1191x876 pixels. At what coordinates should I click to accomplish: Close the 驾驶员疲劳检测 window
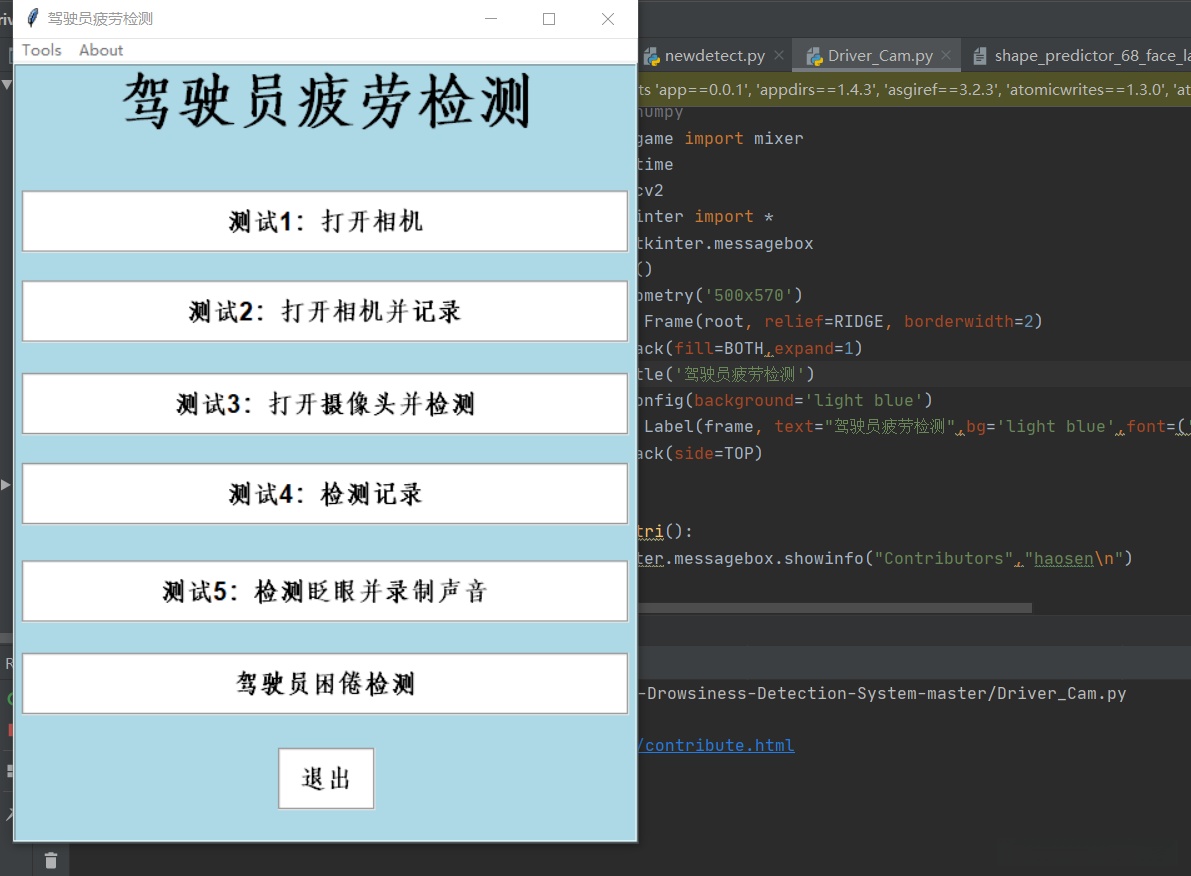(608, 19)
